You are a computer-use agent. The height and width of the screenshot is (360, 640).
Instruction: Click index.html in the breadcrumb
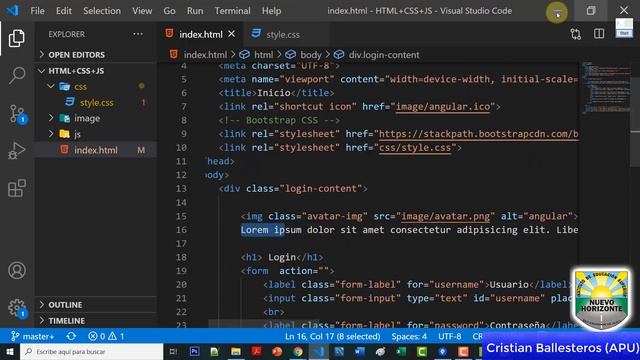point(199,55)
